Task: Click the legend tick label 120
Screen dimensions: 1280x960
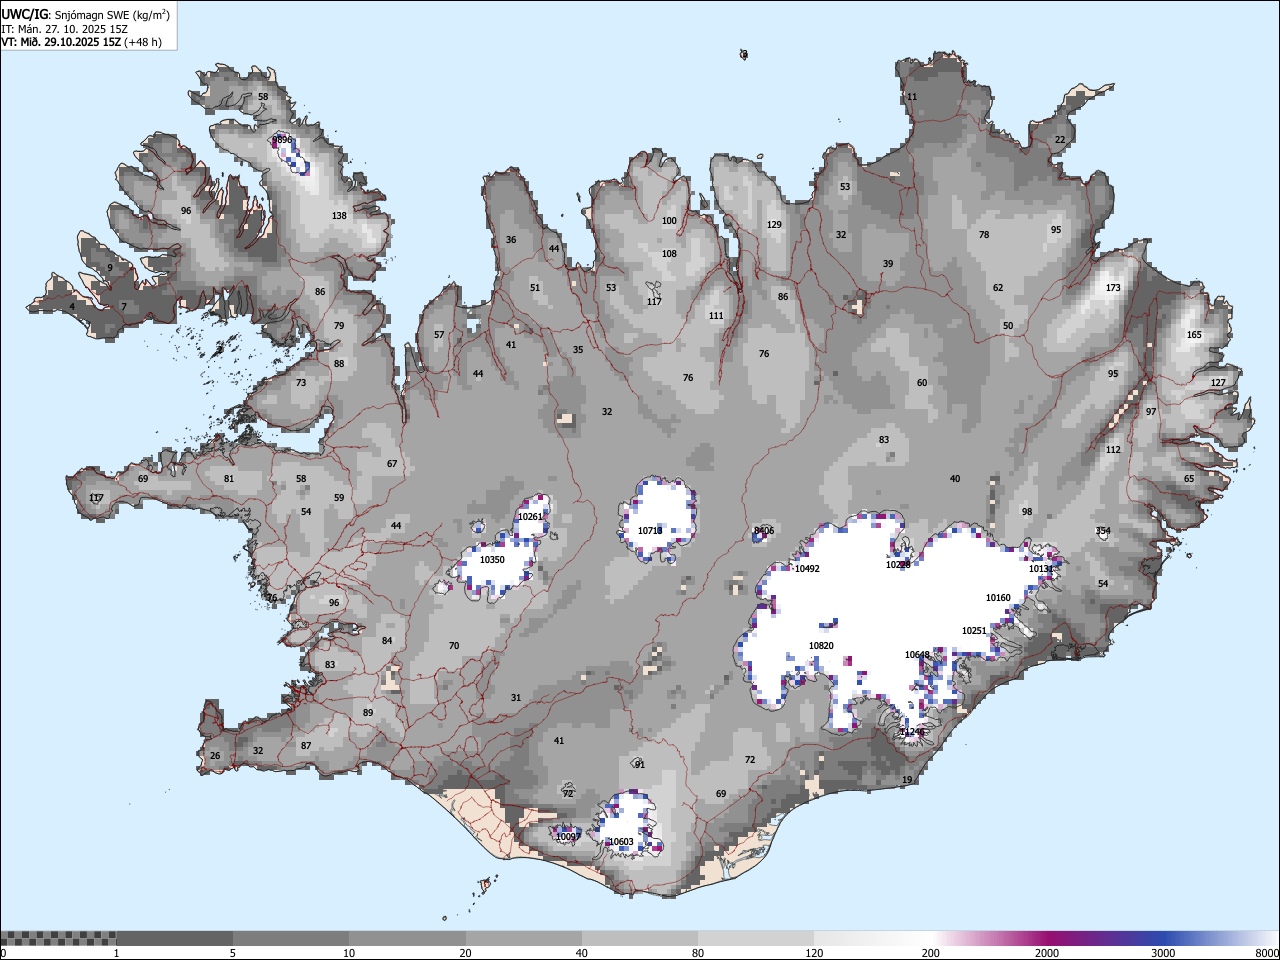Action: click(815, 953)
